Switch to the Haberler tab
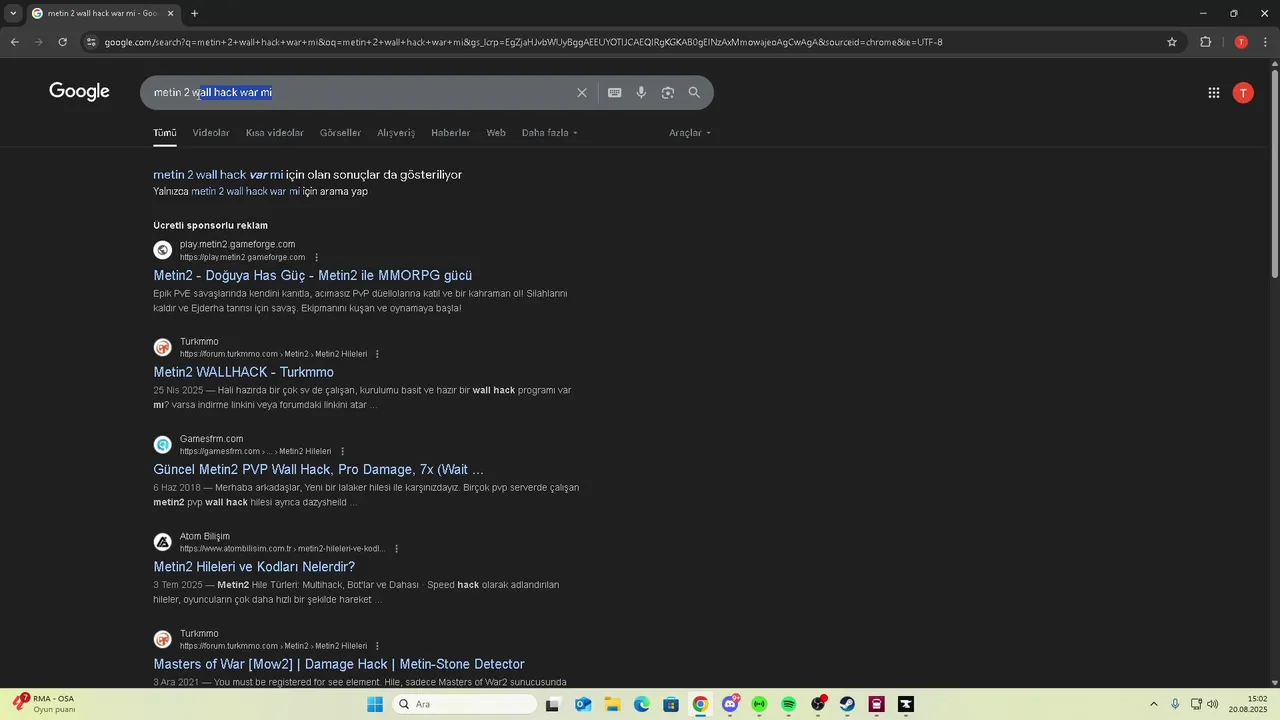The image size is (1280, 720). [450, 133]
